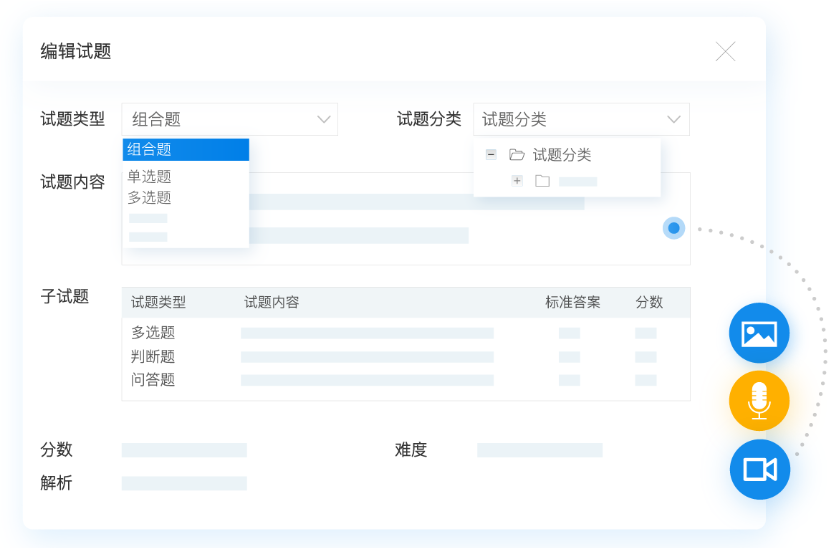Click the 分数 input field
839x548 pixels.
click(184, 450)
